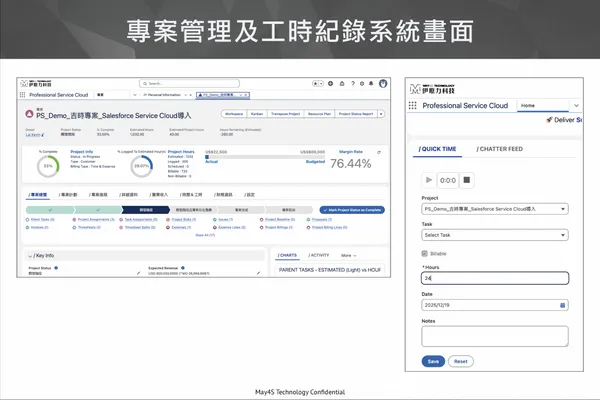The height and width of the screenshot is (400, 600).
Task: Click the budget progress bar
Action: [259, 157]
